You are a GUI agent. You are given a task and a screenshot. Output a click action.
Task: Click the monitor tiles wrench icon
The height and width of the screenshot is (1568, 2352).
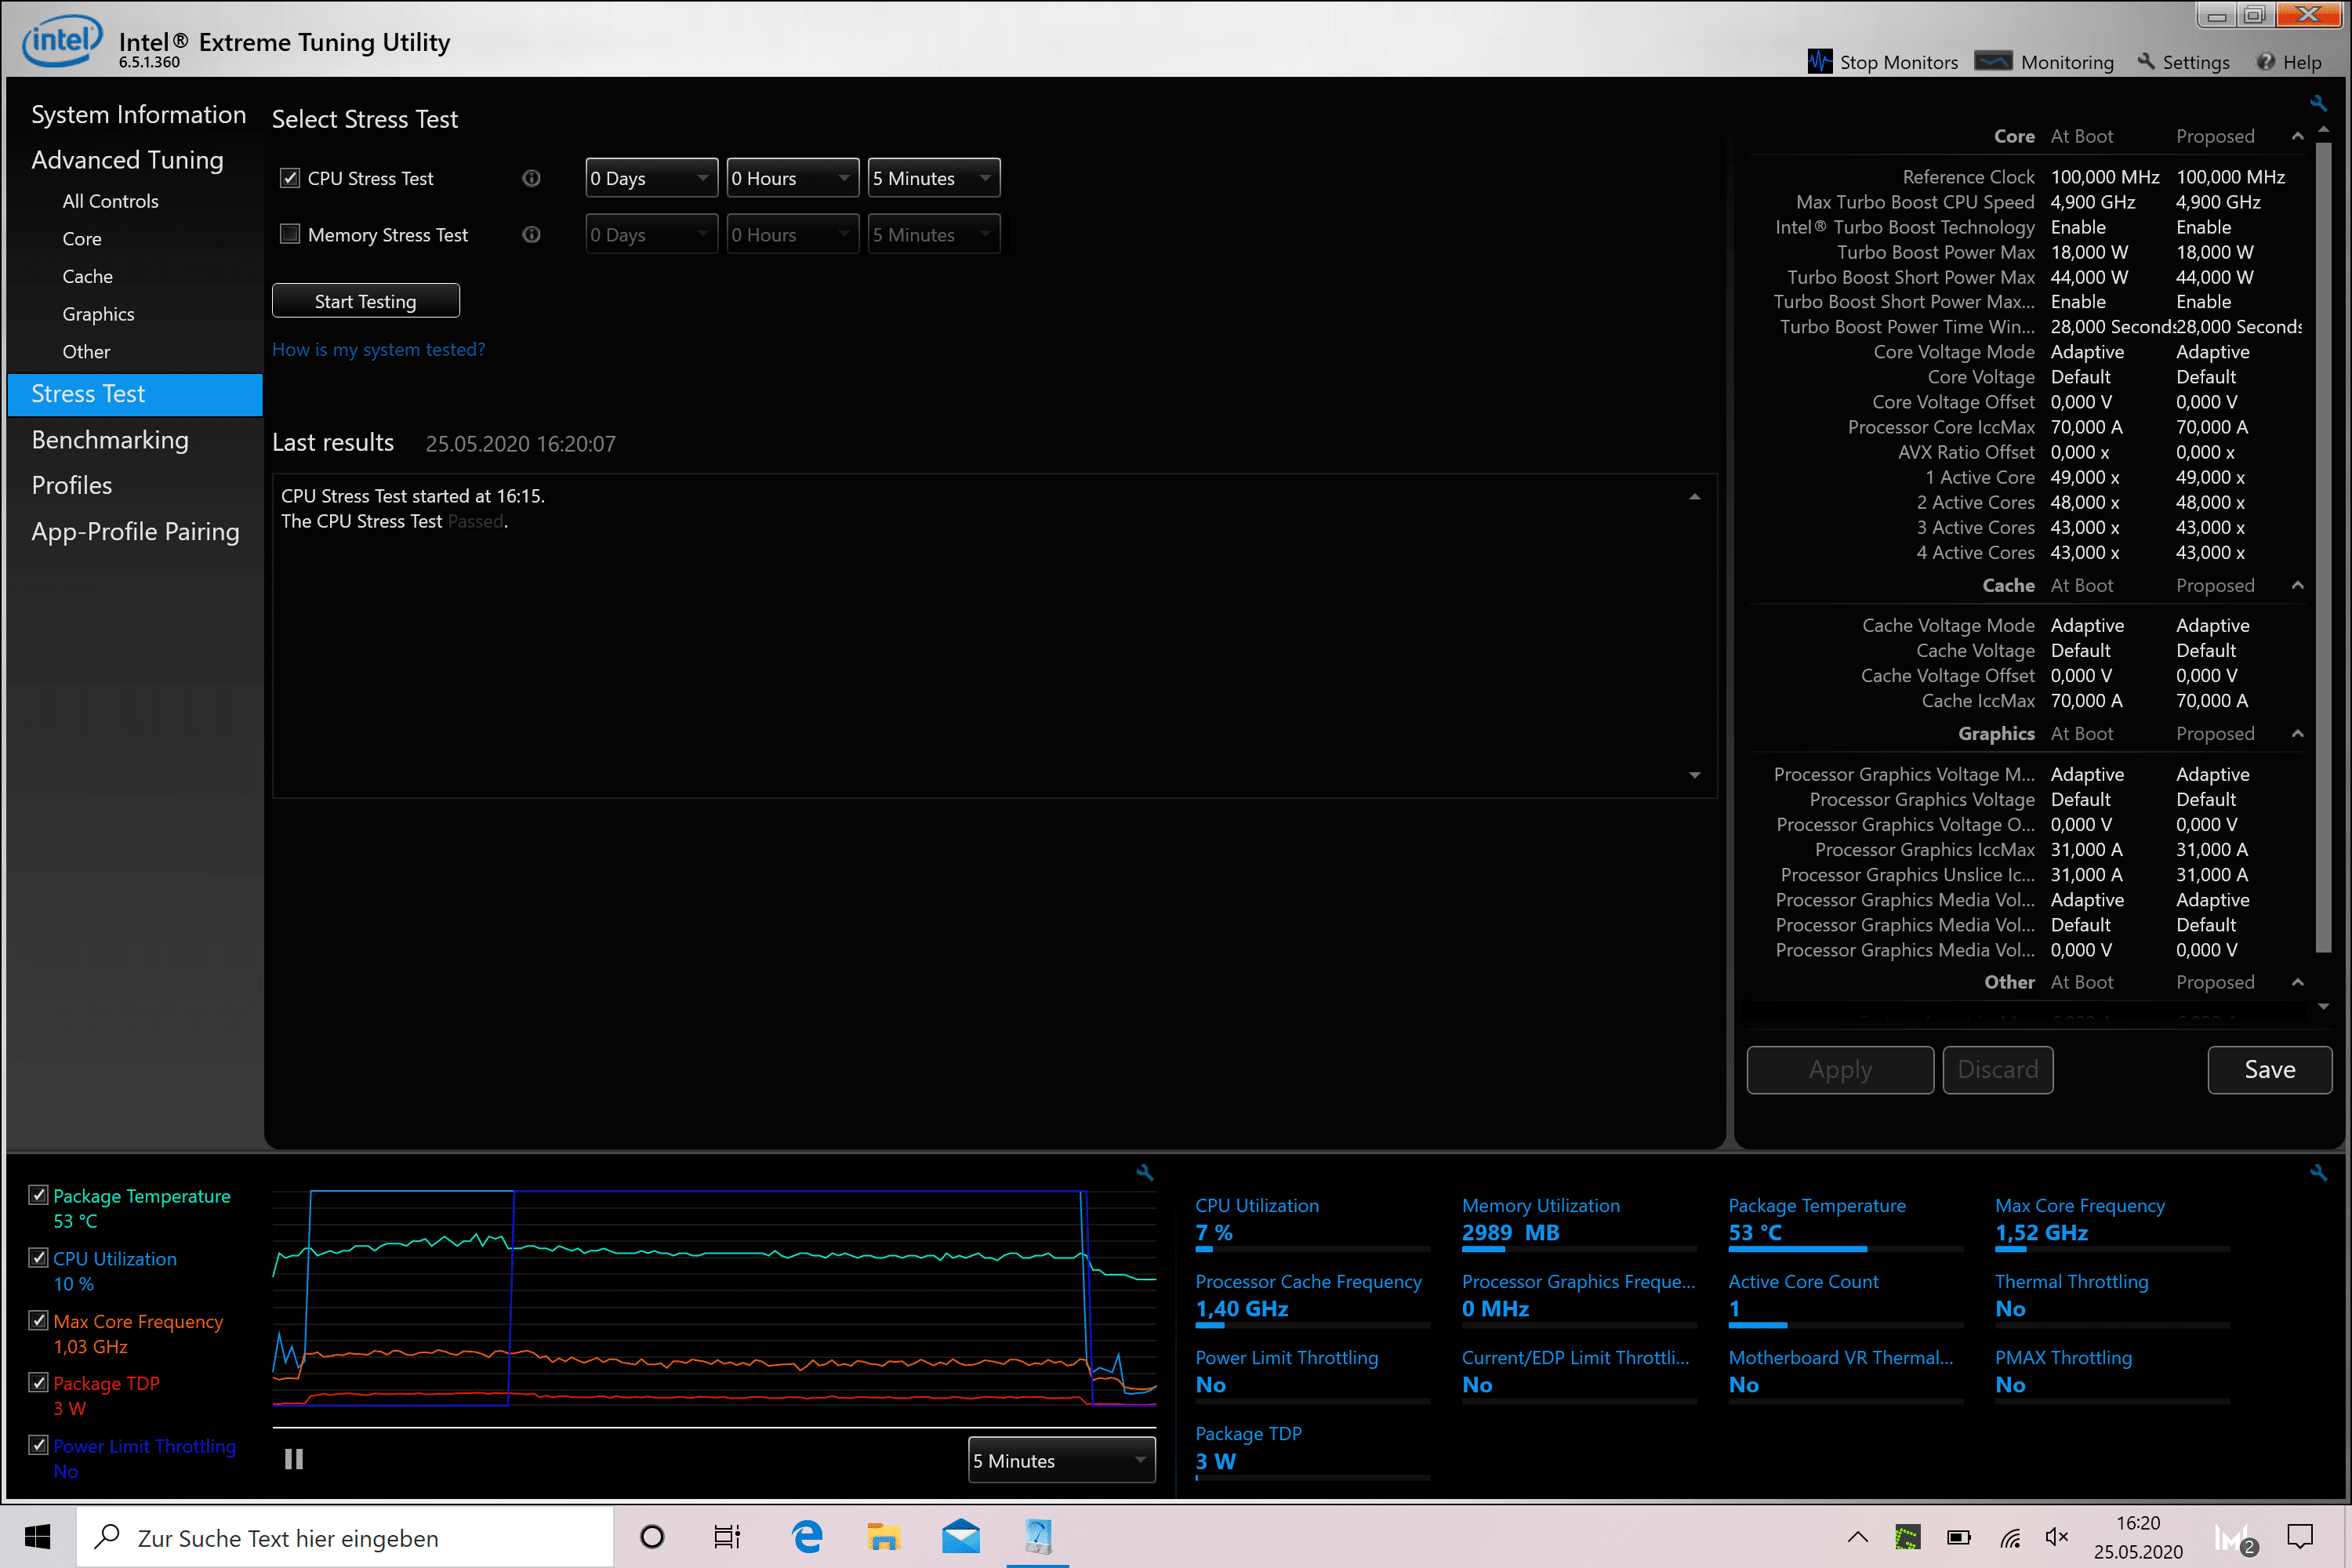[2318, 1173]
